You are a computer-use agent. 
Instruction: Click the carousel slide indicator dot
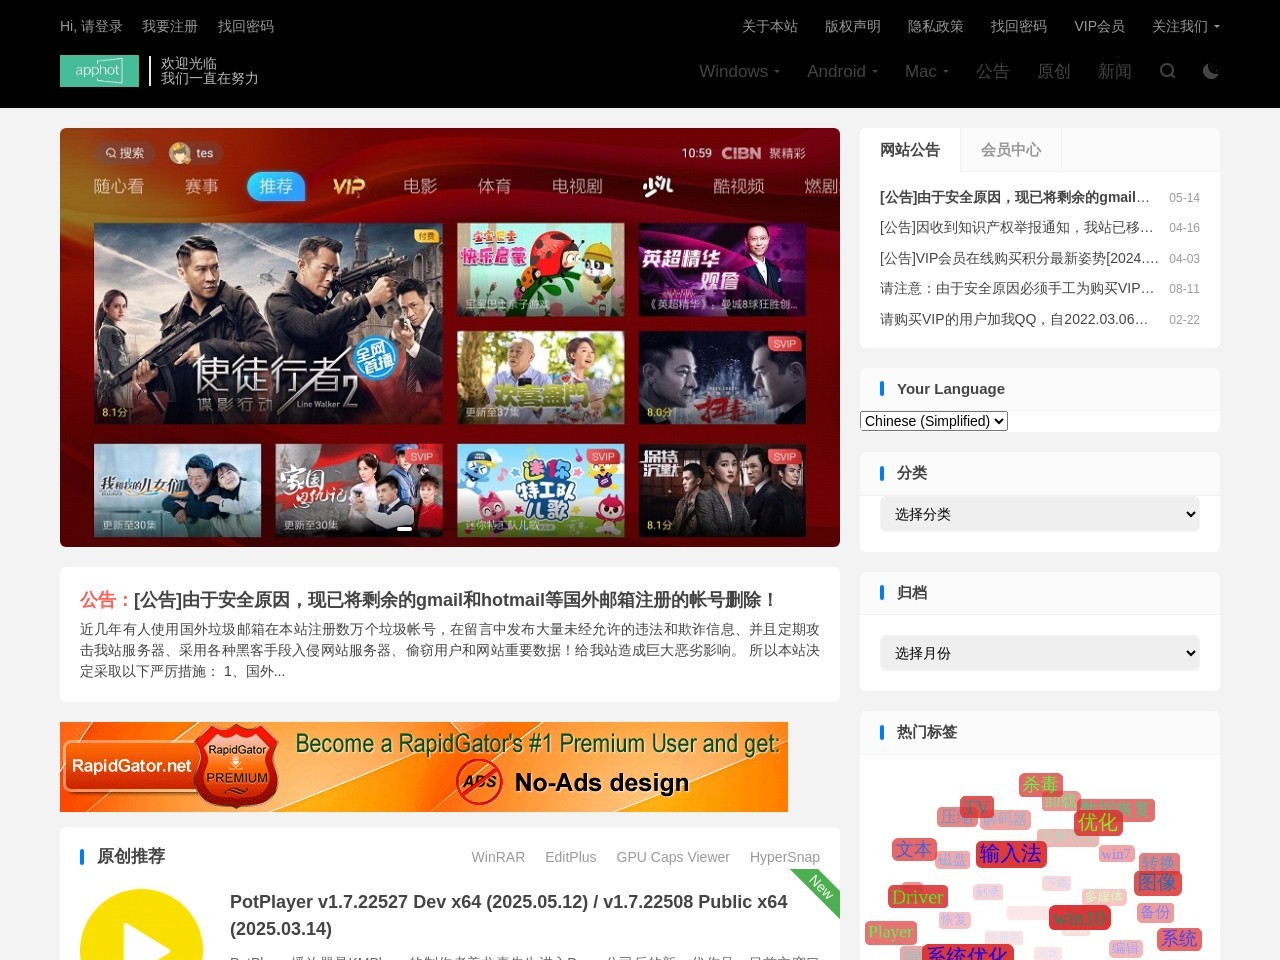[x=405, y=529]
